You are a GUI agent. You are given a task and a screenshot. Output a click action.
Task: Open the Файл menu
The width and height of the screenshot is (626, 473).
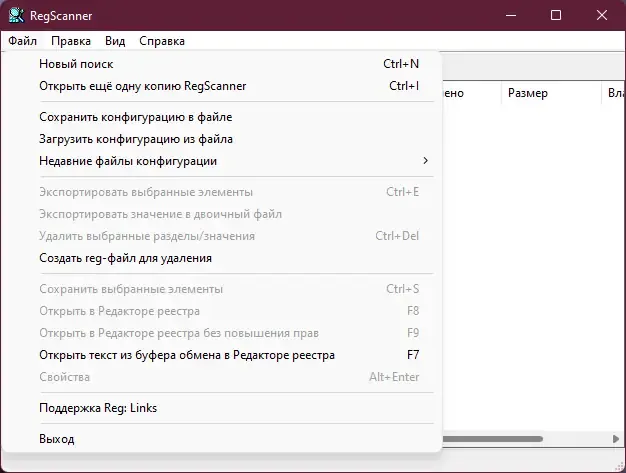point(22,41)
